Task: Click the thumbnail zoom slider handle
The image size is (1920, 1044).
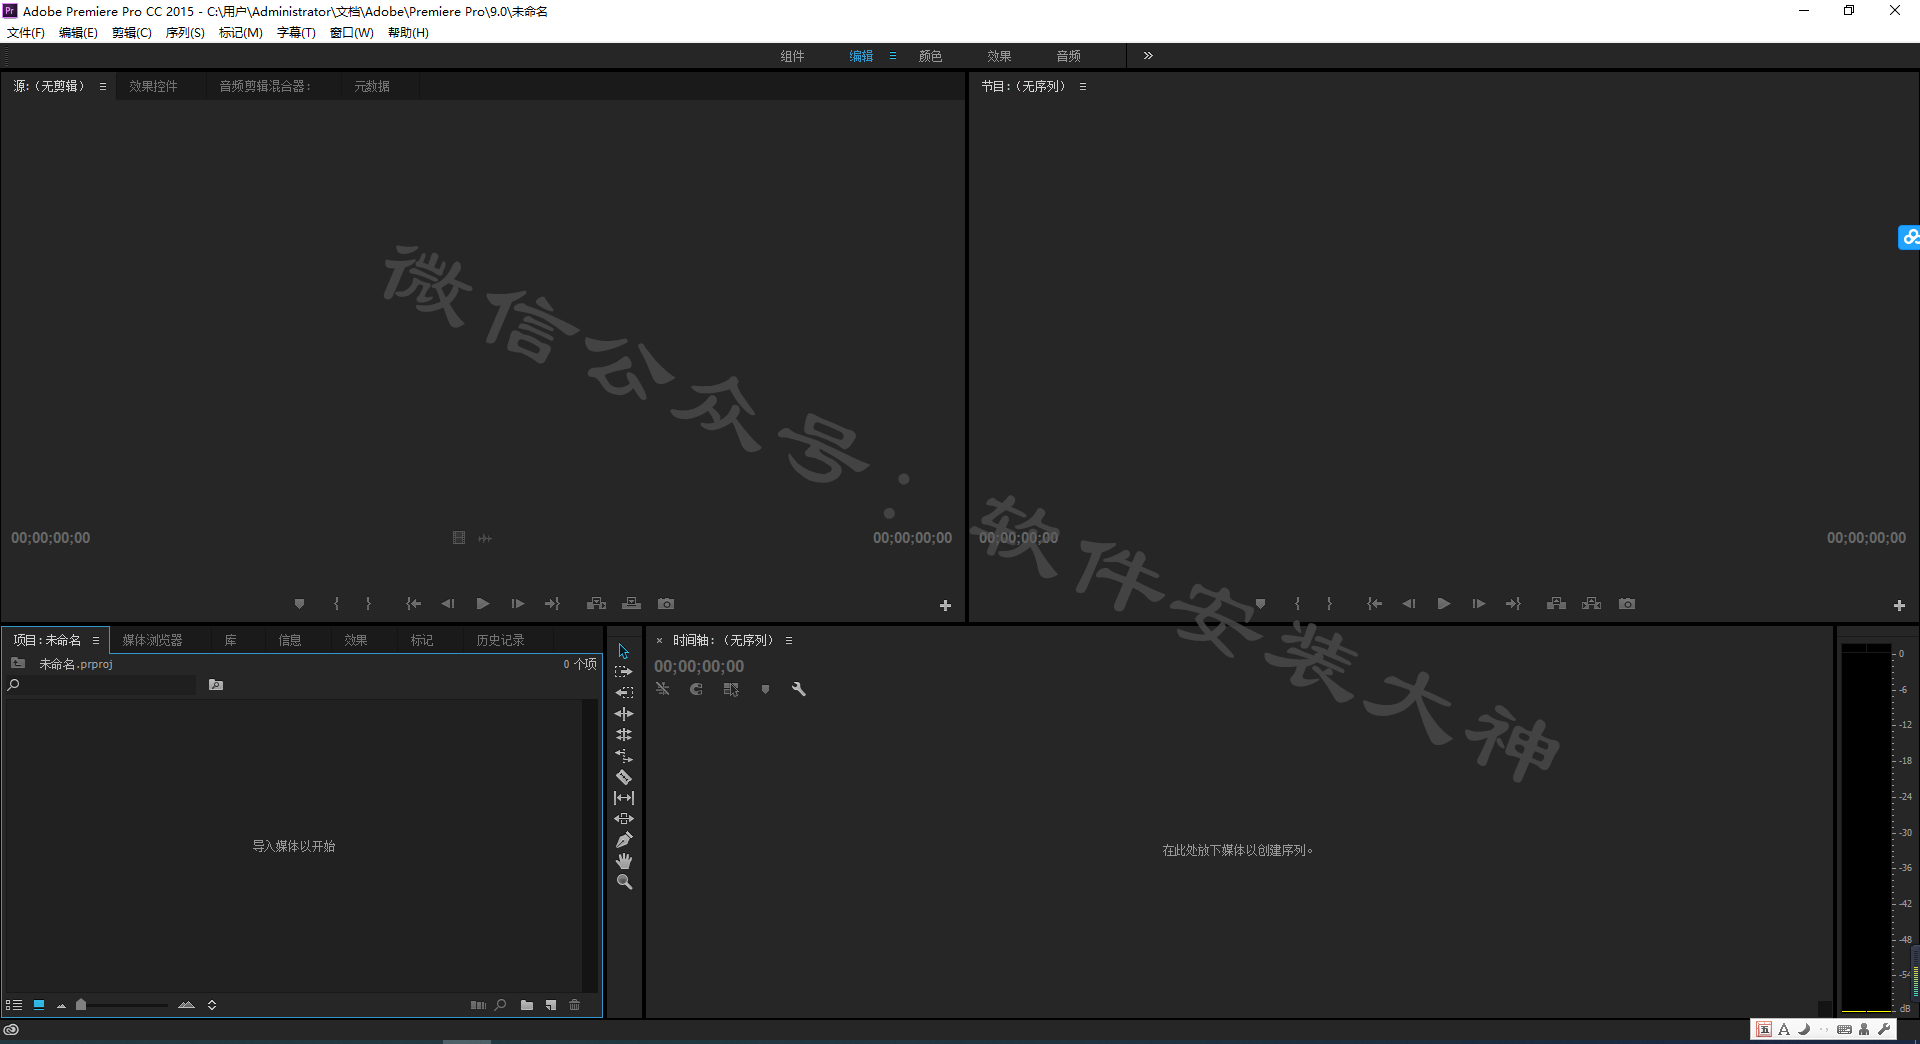Action: click(x=81, y=1005)
